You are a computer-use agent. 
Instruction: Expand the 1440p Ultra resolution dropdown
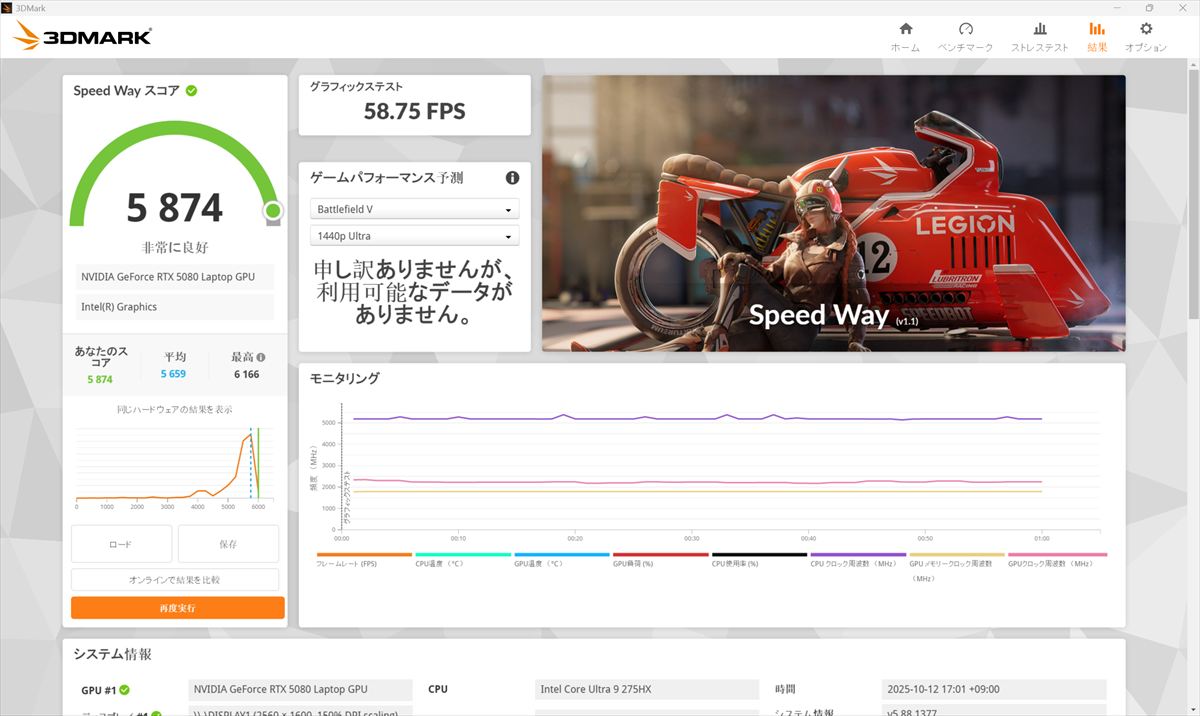pyautogui.click(x=414, y=236)
